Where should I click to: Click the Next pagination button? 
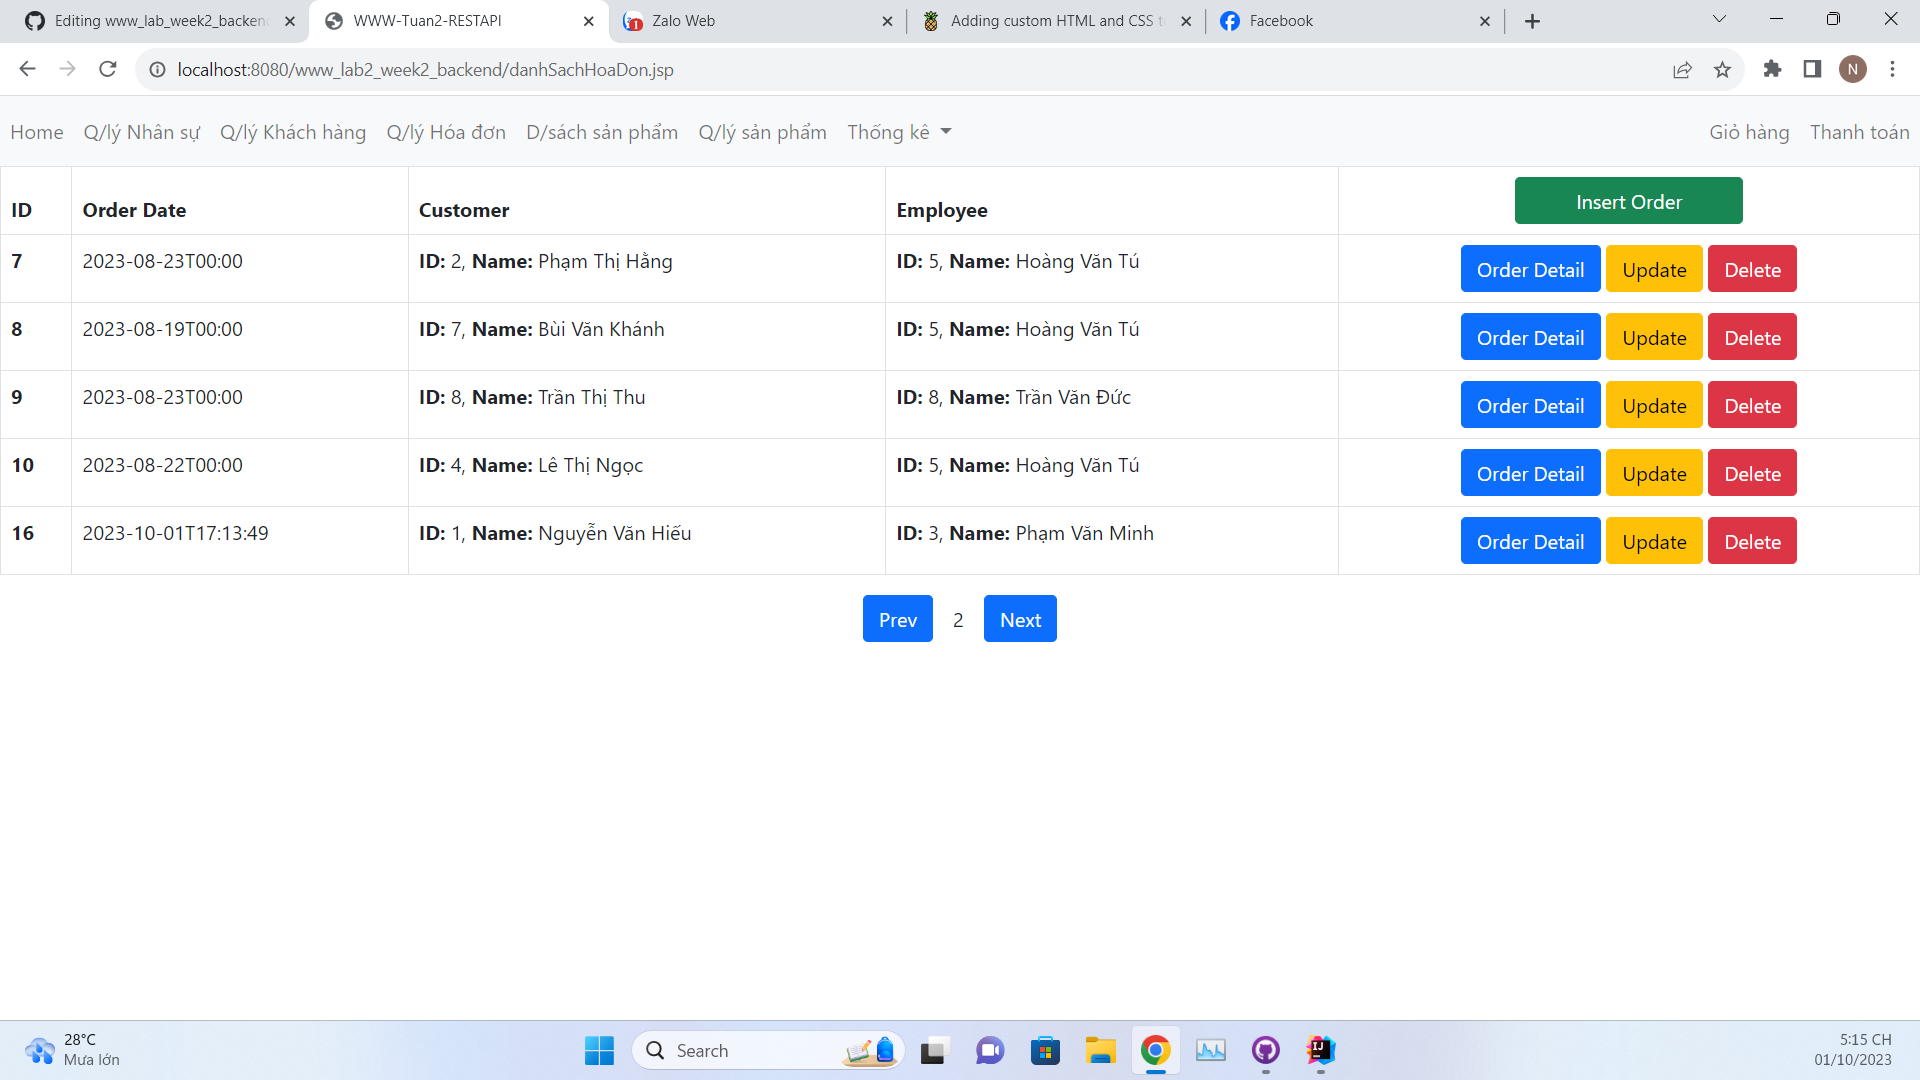[1020, 618]
